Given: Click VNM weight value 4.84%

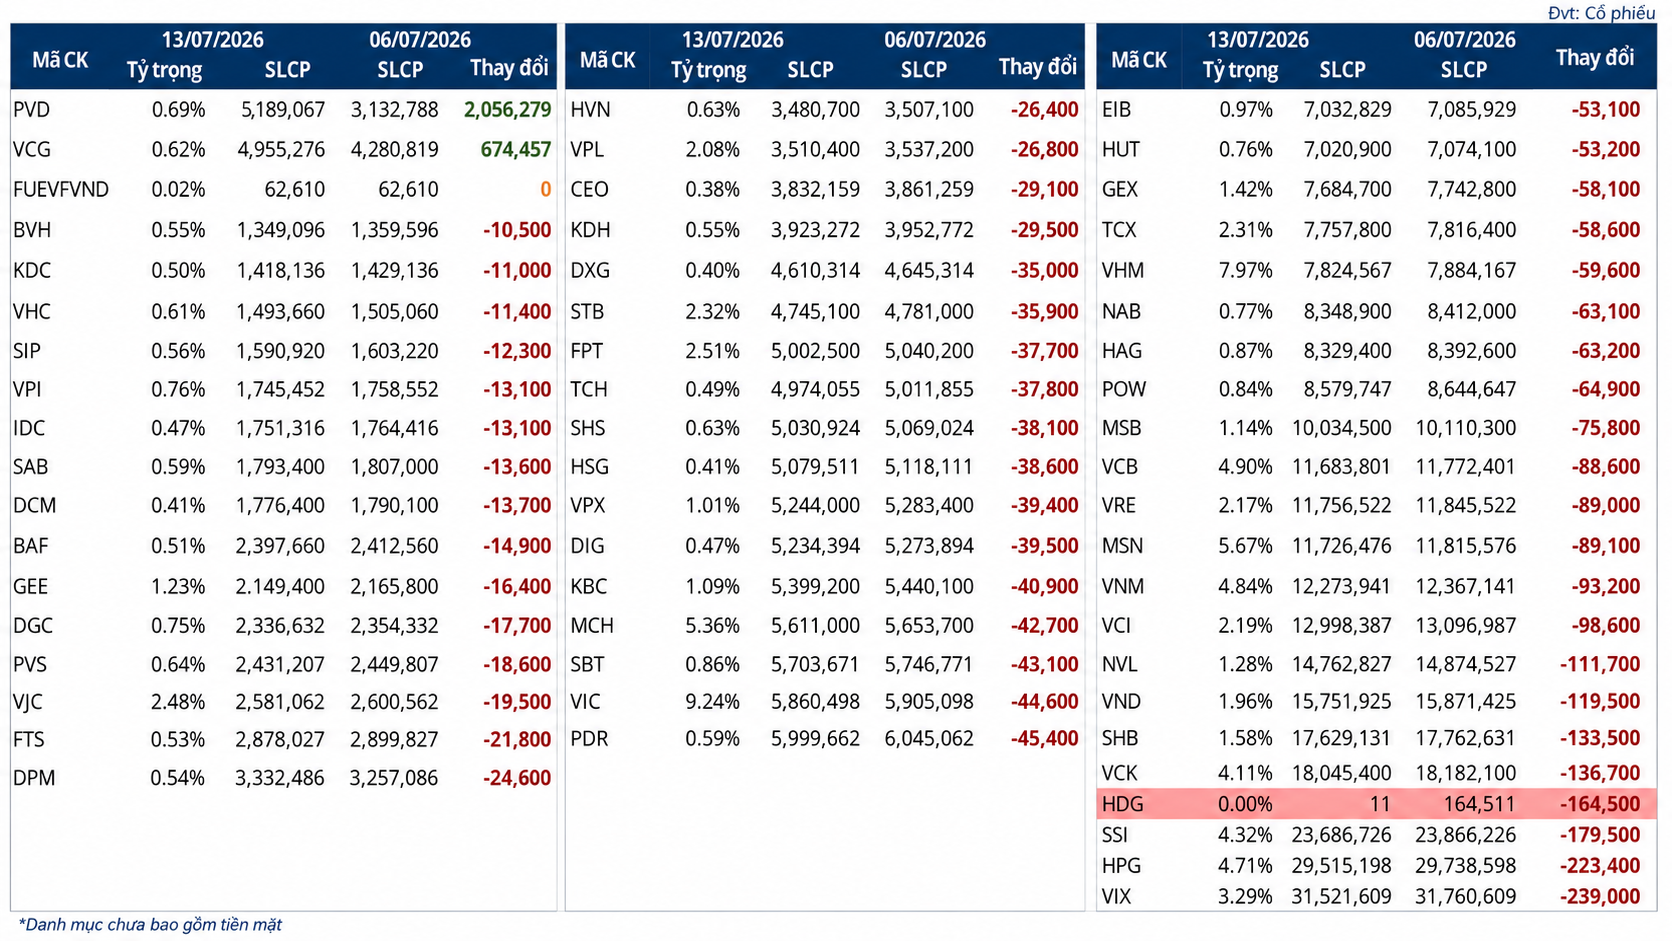Looking at the screenshot, I should (x=1246, y=587).
